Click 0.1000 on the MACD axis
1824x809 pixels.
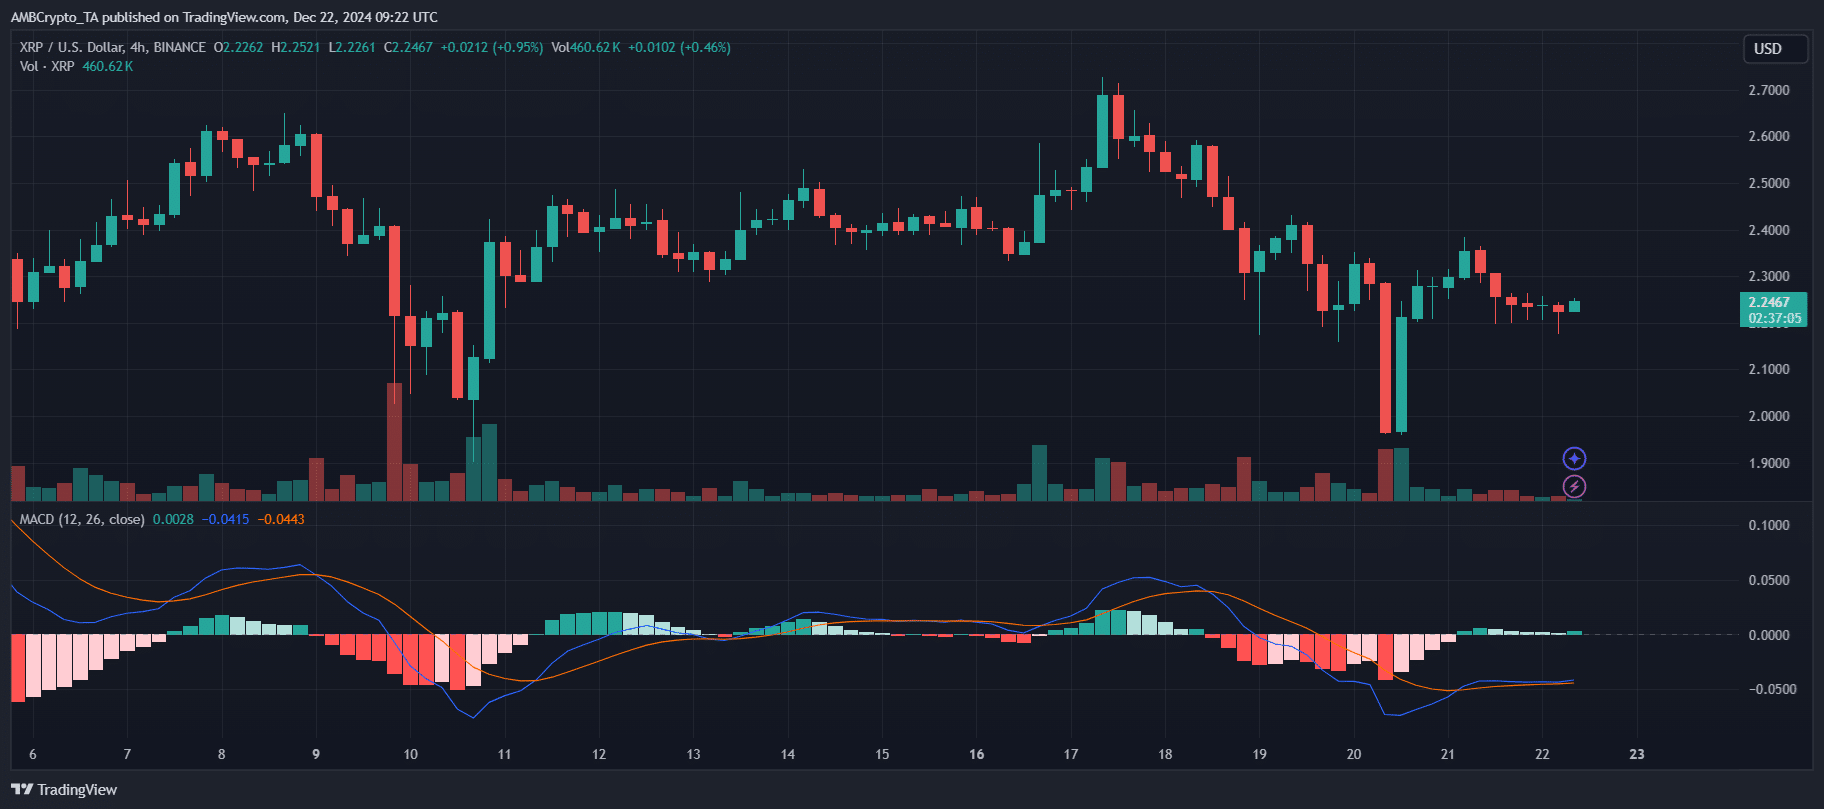[x=1769, y=525]
